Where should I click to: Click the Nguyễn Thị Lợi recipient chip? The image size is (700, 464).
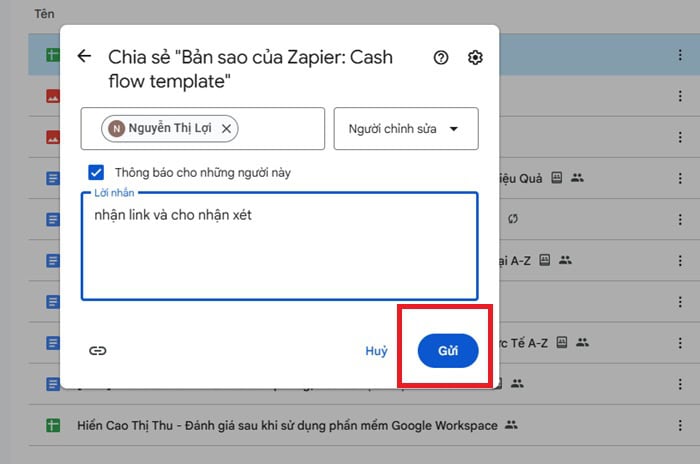tap(165, 128)
